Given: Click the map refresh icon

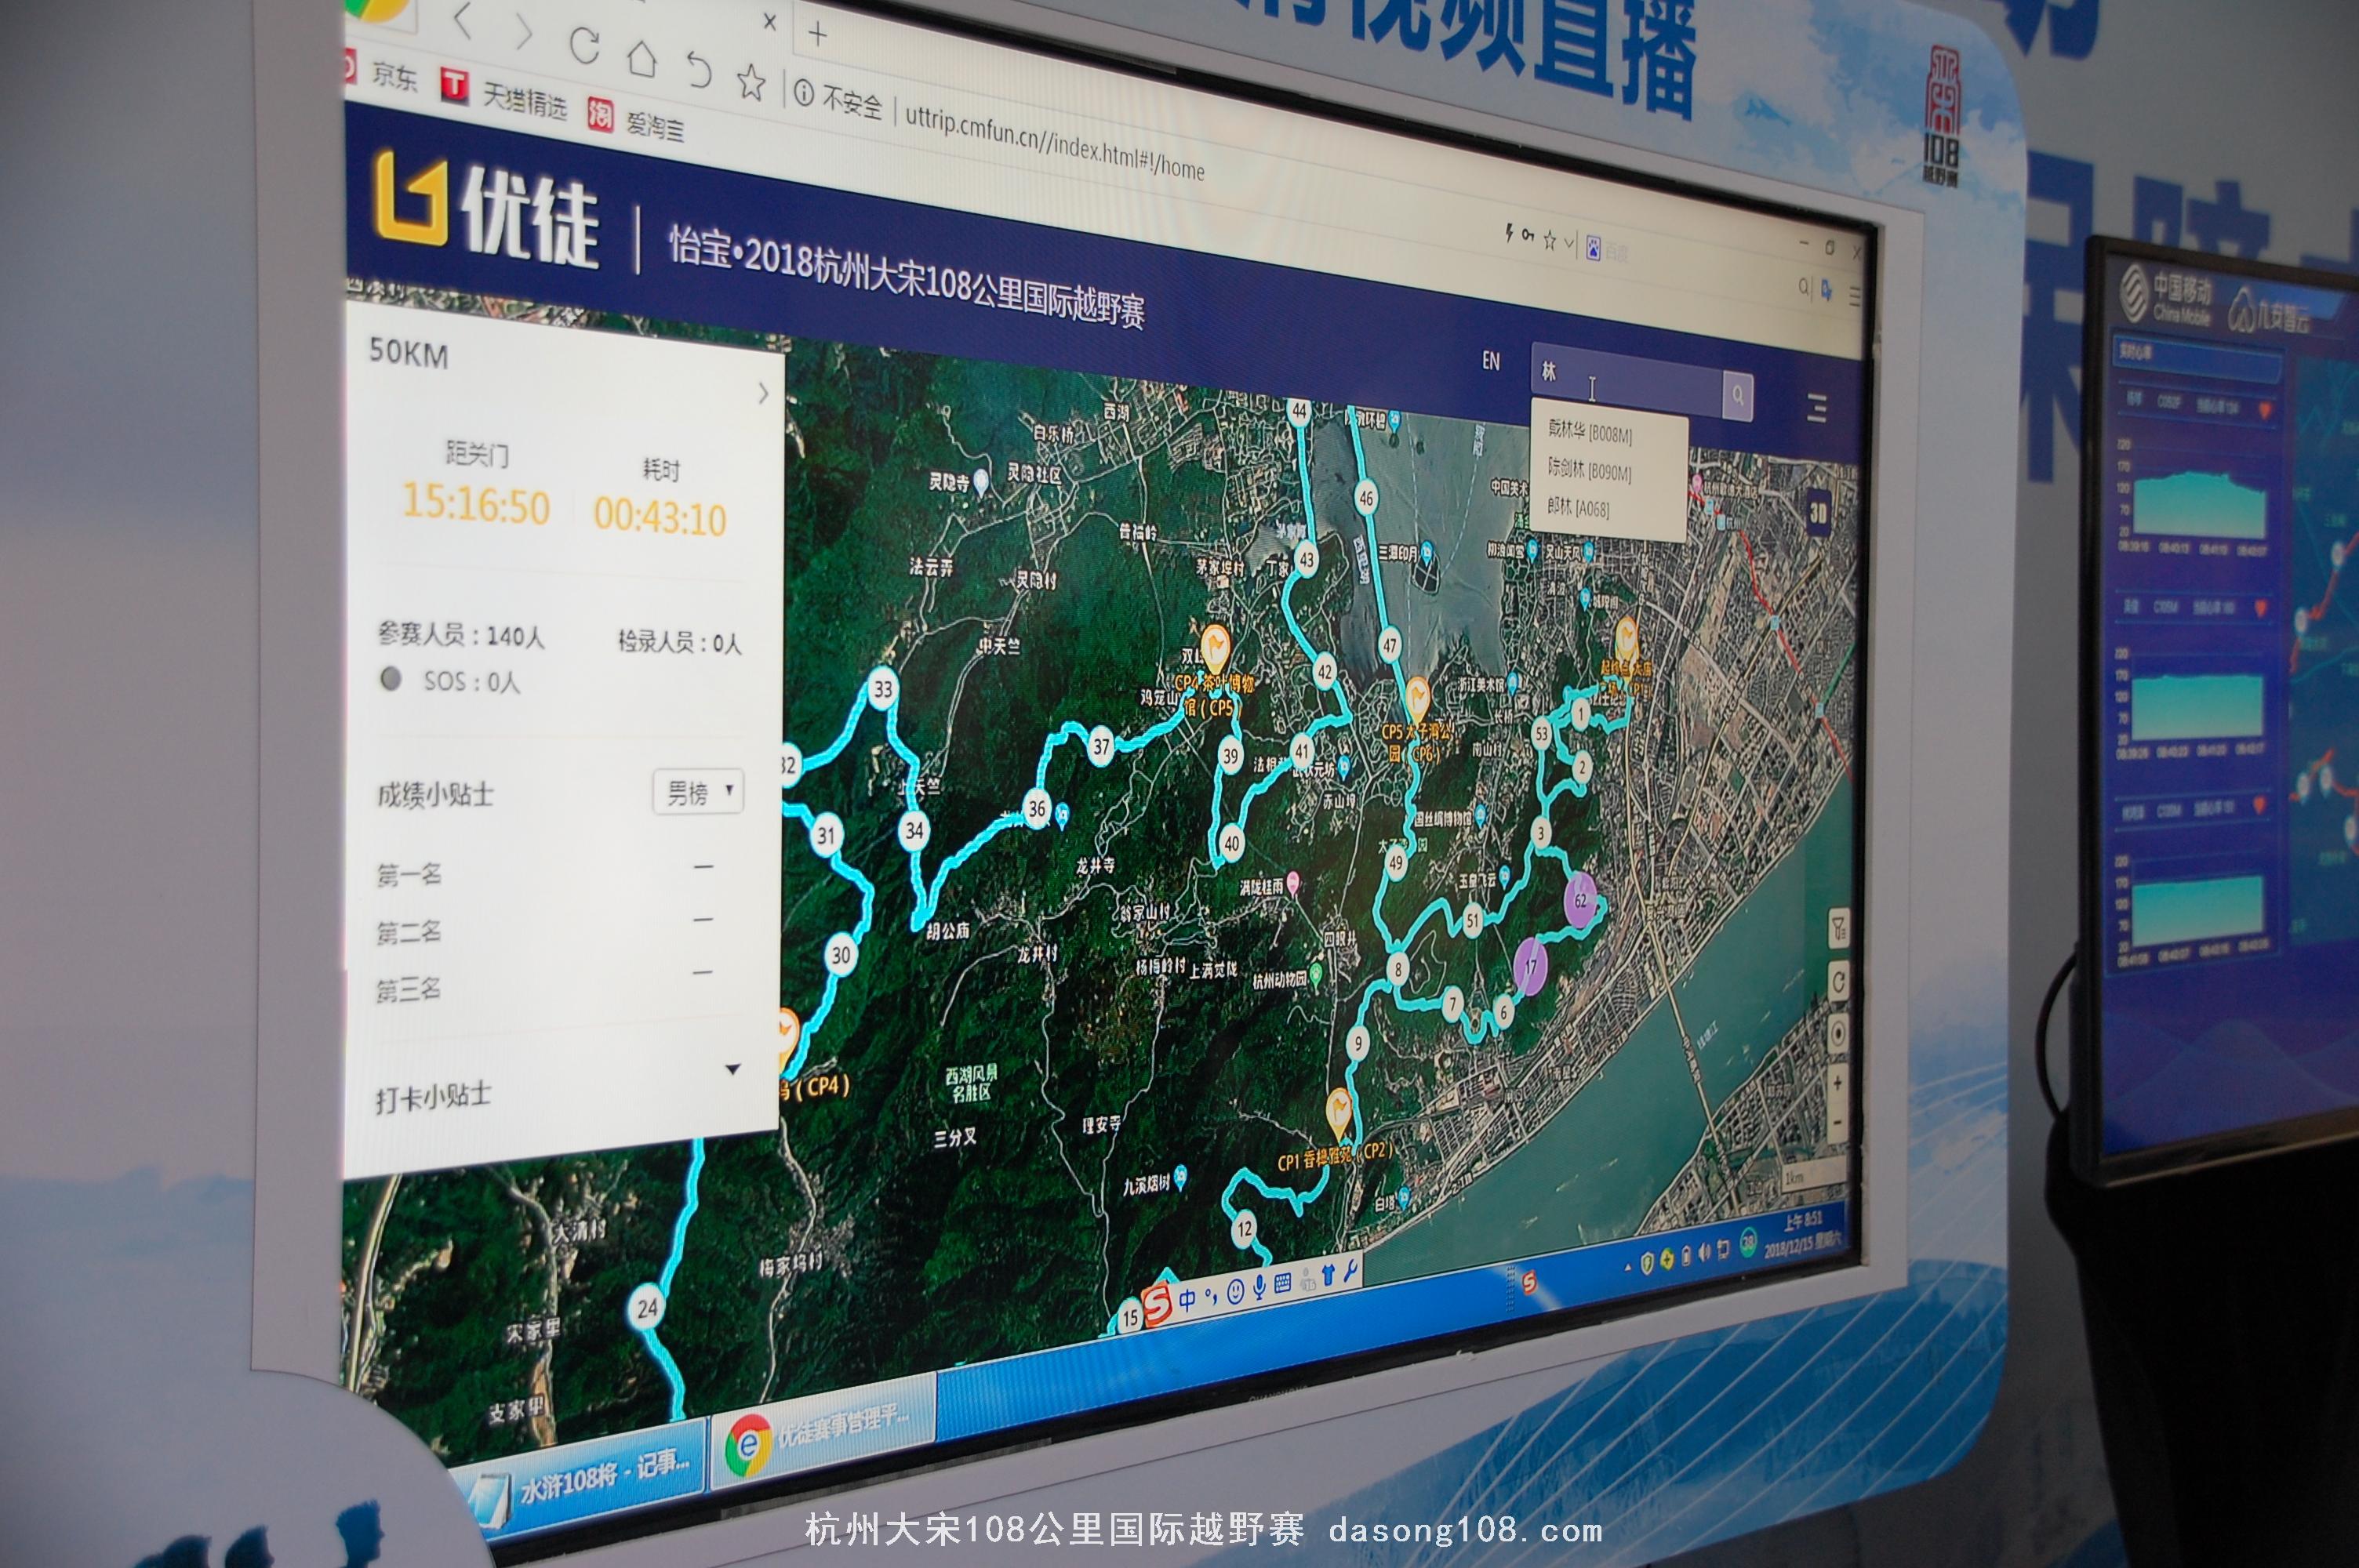Looking at the screenshot, I should click(1840, 982).
